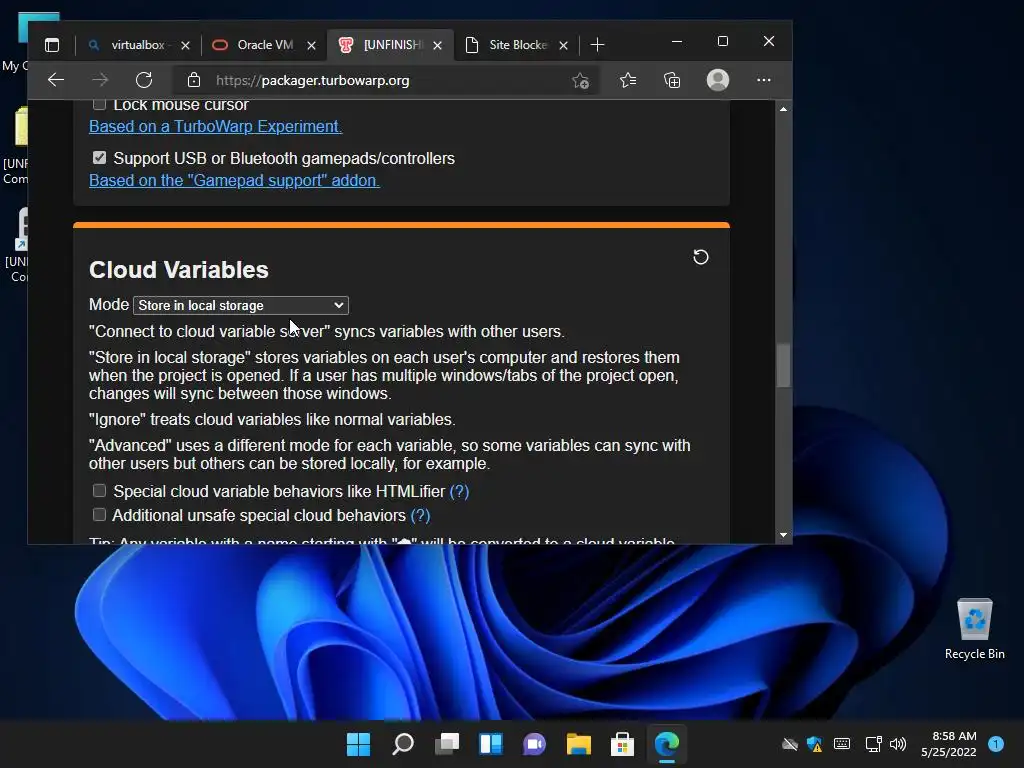Open Collections in Edge toolbar
The image size is (1024, 768).
672,80
